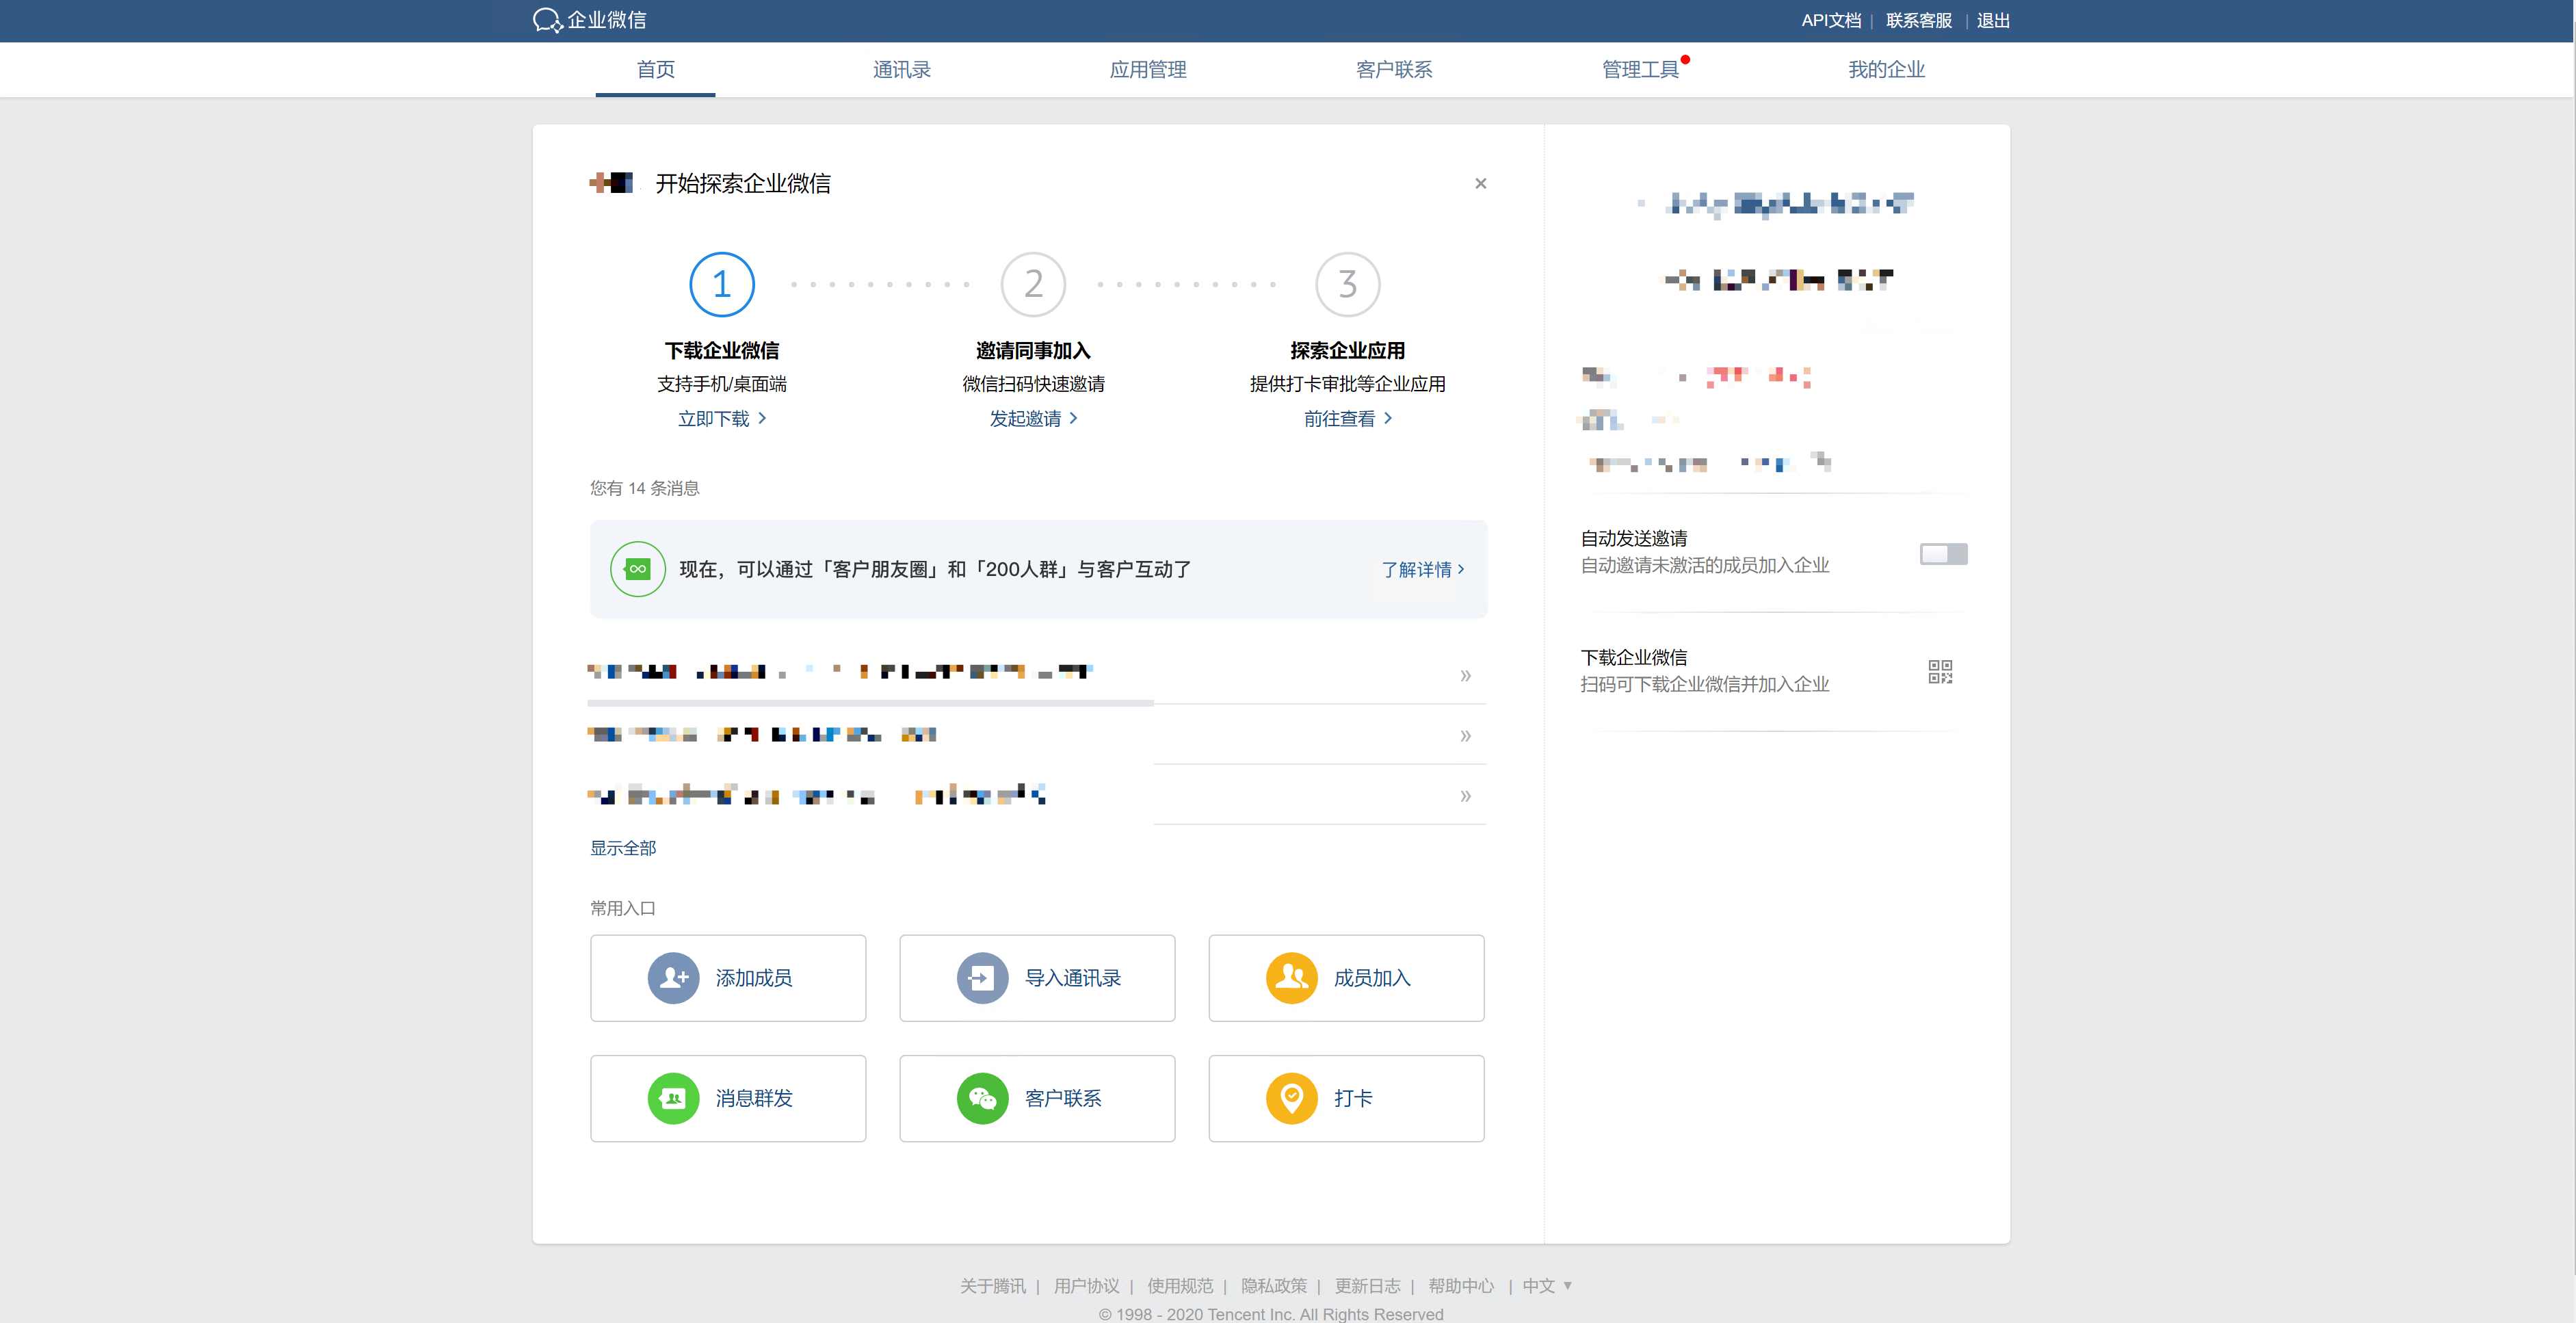Screen dimensions: 2576x1323
Task: Click the 企业微信 logo icon
Action: [548, 20]
